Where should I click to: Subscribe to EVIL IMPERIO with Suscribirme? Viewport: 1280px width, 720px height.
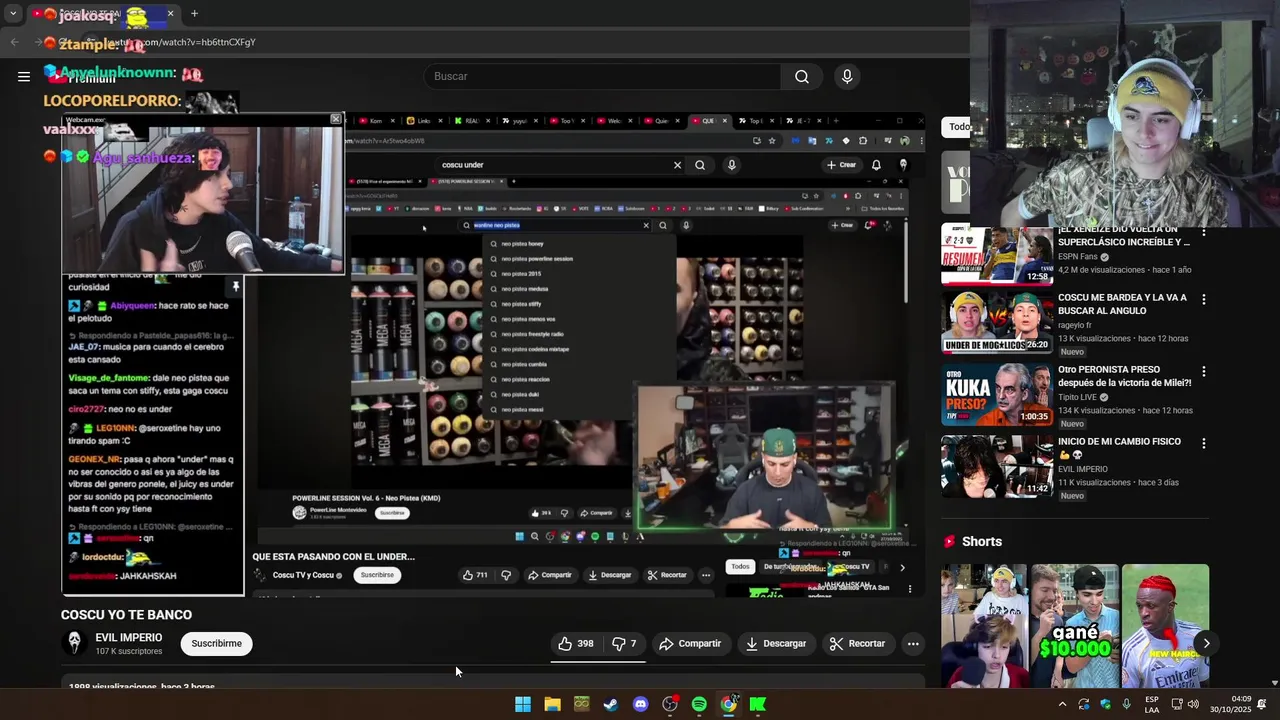(x=217, y=644)
